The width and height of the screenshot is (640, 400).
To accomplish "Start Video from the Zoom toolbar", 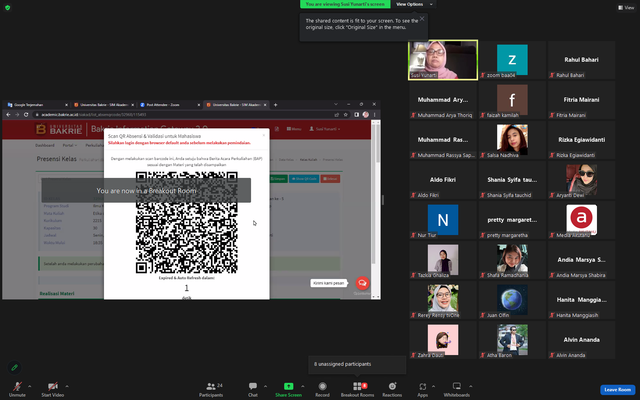I will [x=53, y=389].
